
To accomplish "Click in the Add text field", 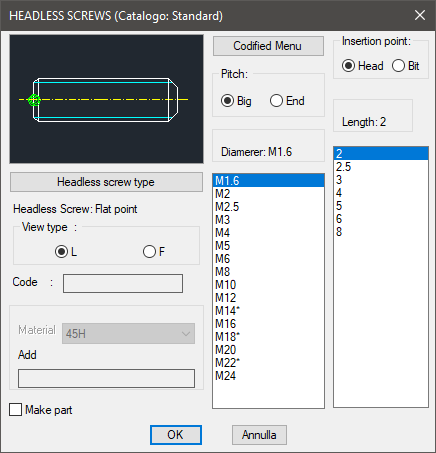I will click(106, 378).
